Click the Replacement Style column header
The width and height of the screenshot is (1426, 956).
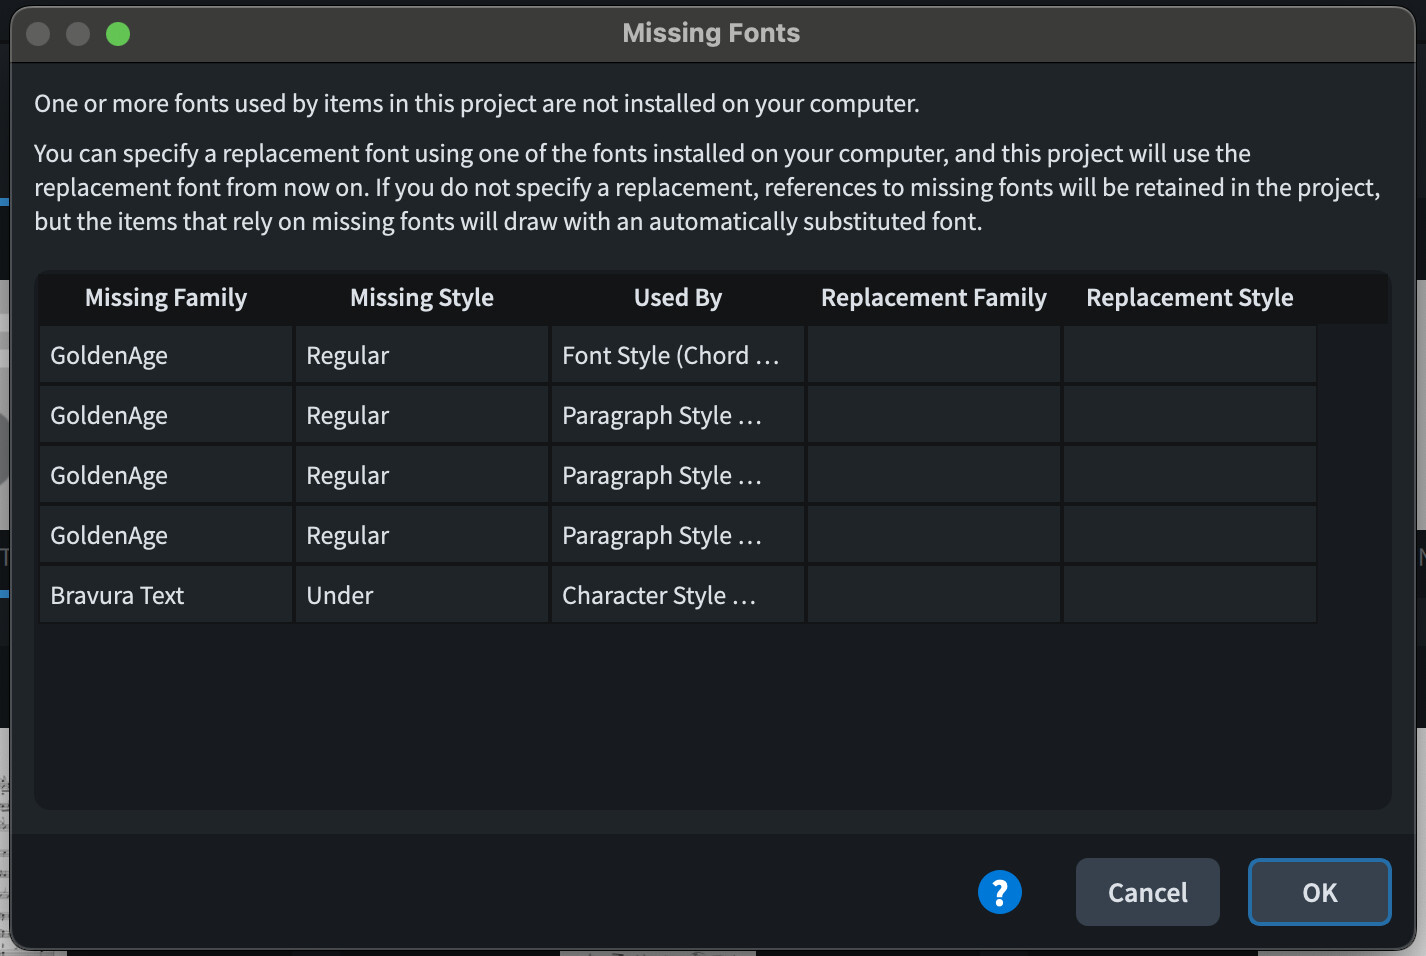click(x=1190, y=298)
